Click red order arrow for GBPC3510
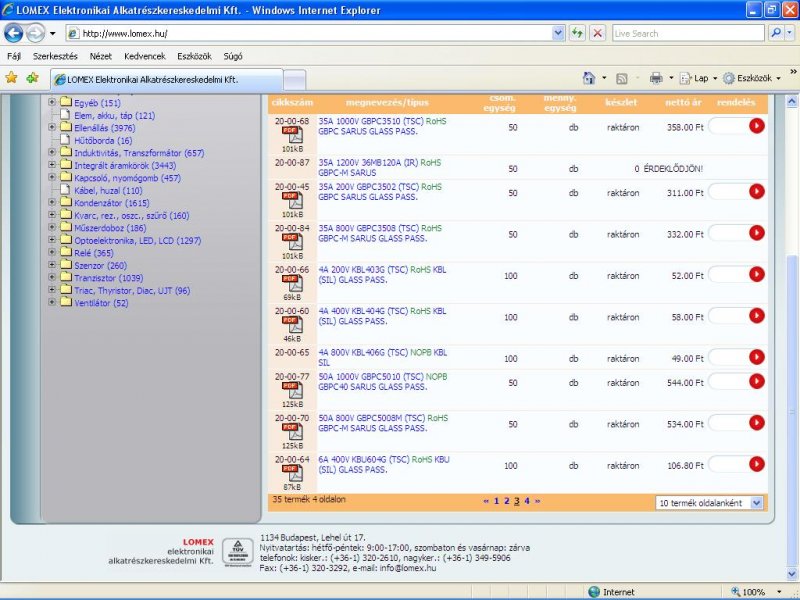This screenshot has width=800, height=600. [757, 126]
